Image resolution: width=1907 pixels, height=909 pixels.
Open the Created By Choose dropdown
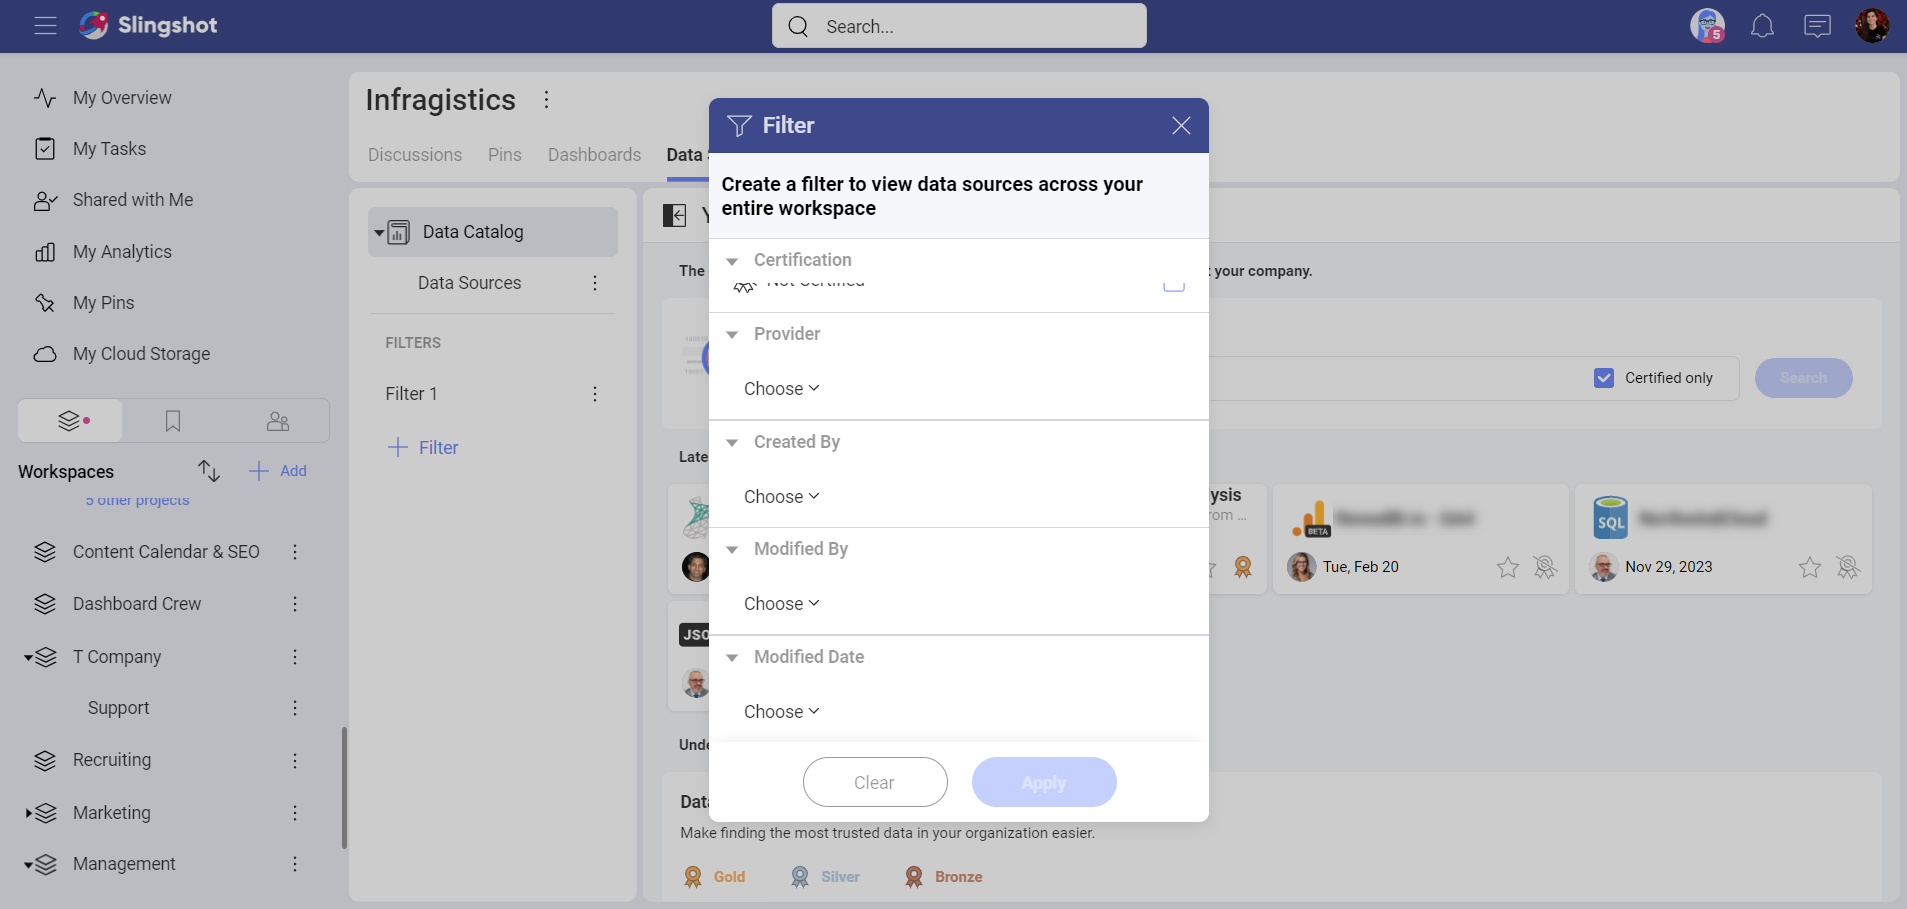(781, 497)
